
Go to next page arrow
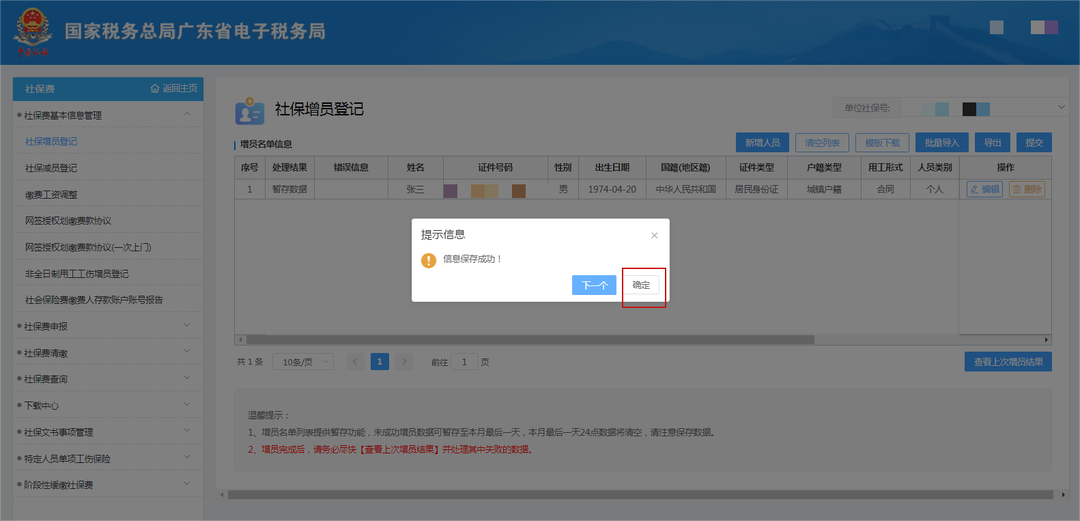[x=405, y=362]
